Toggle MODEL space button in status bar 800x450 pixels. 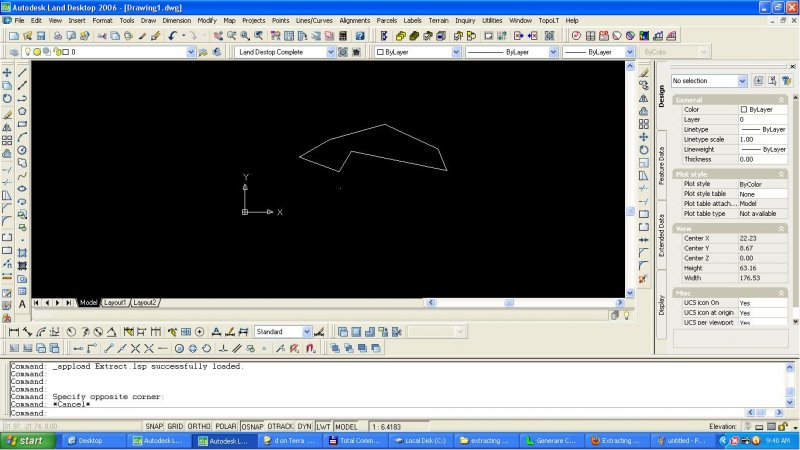(346, 427)
